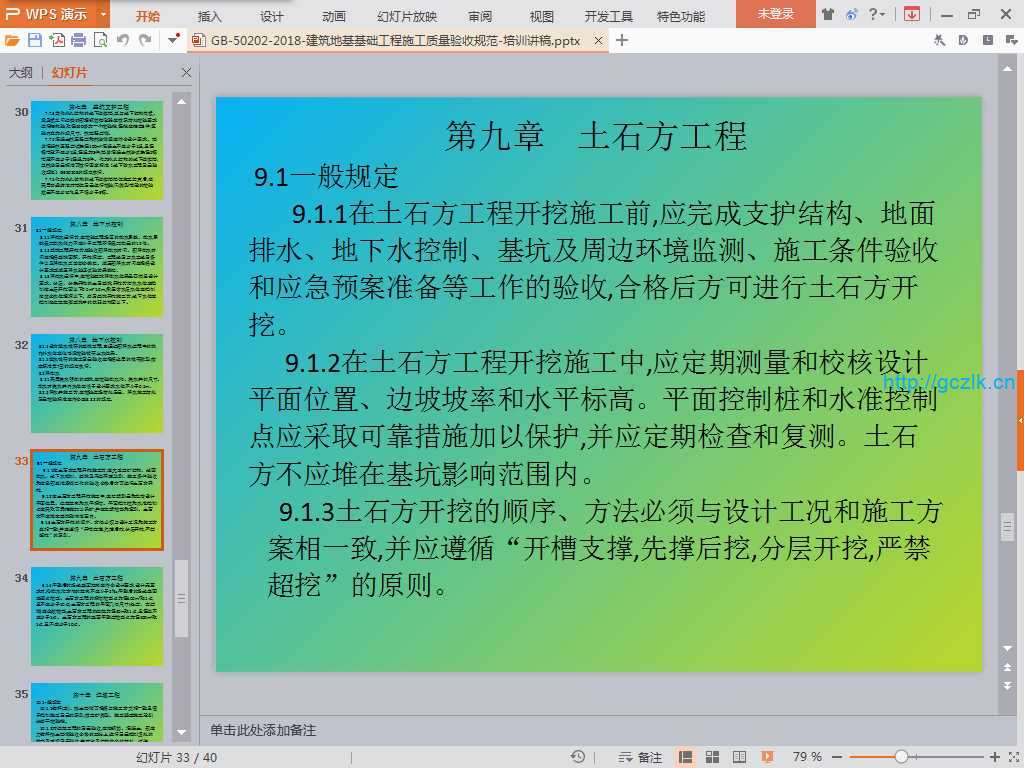Click the Export to PDF icon
The height and width of the screenshot is (768, 1024).
(x=57, y=40)
